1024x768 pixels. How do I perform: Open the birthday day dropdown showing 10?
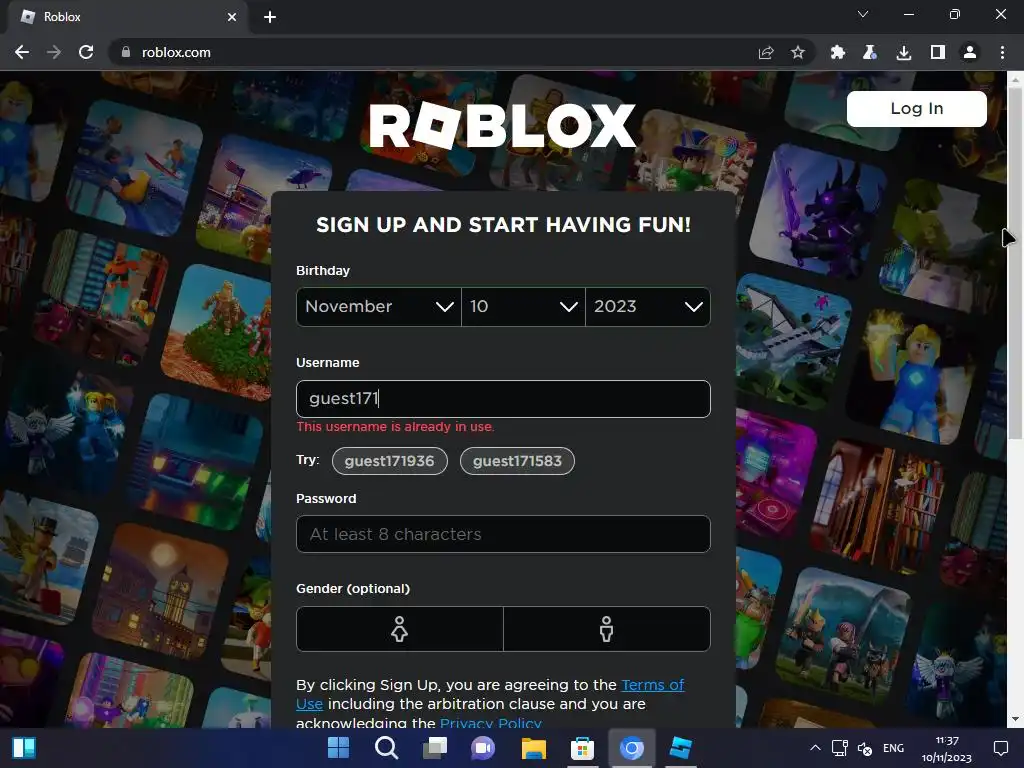coord(523,306)
